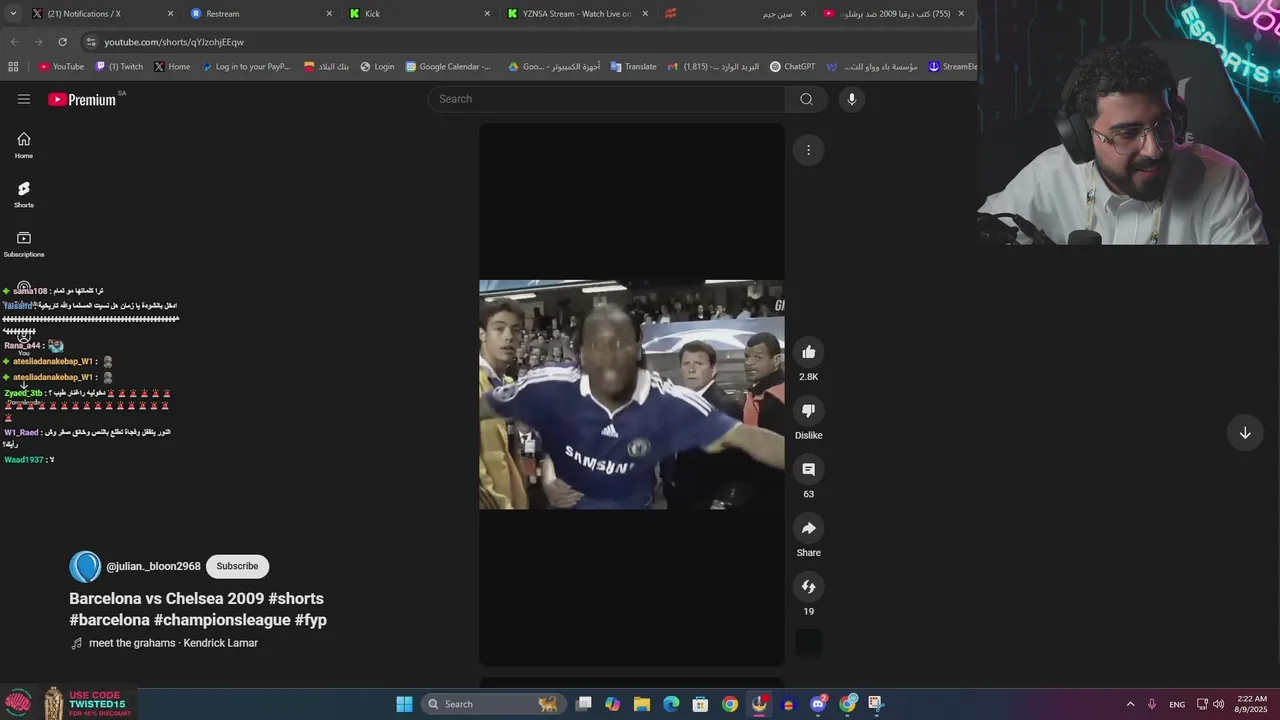Open the Translate bookmark
This screenshot has height=720, width=1280.
click(x=633, y=67)
